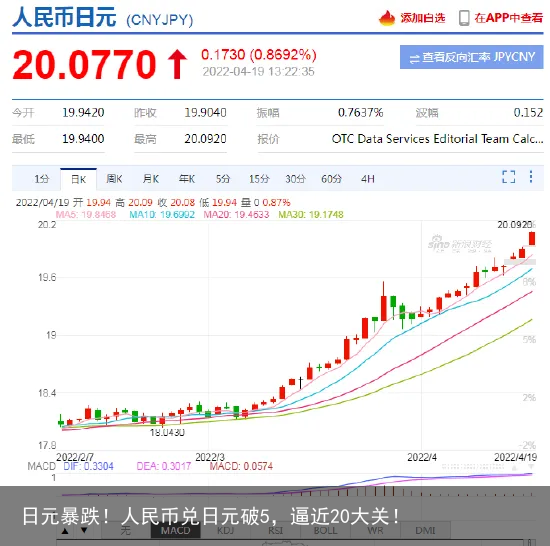Select the DMI indicator tab
Screen dimensions: 550x546
click(425, 530)
